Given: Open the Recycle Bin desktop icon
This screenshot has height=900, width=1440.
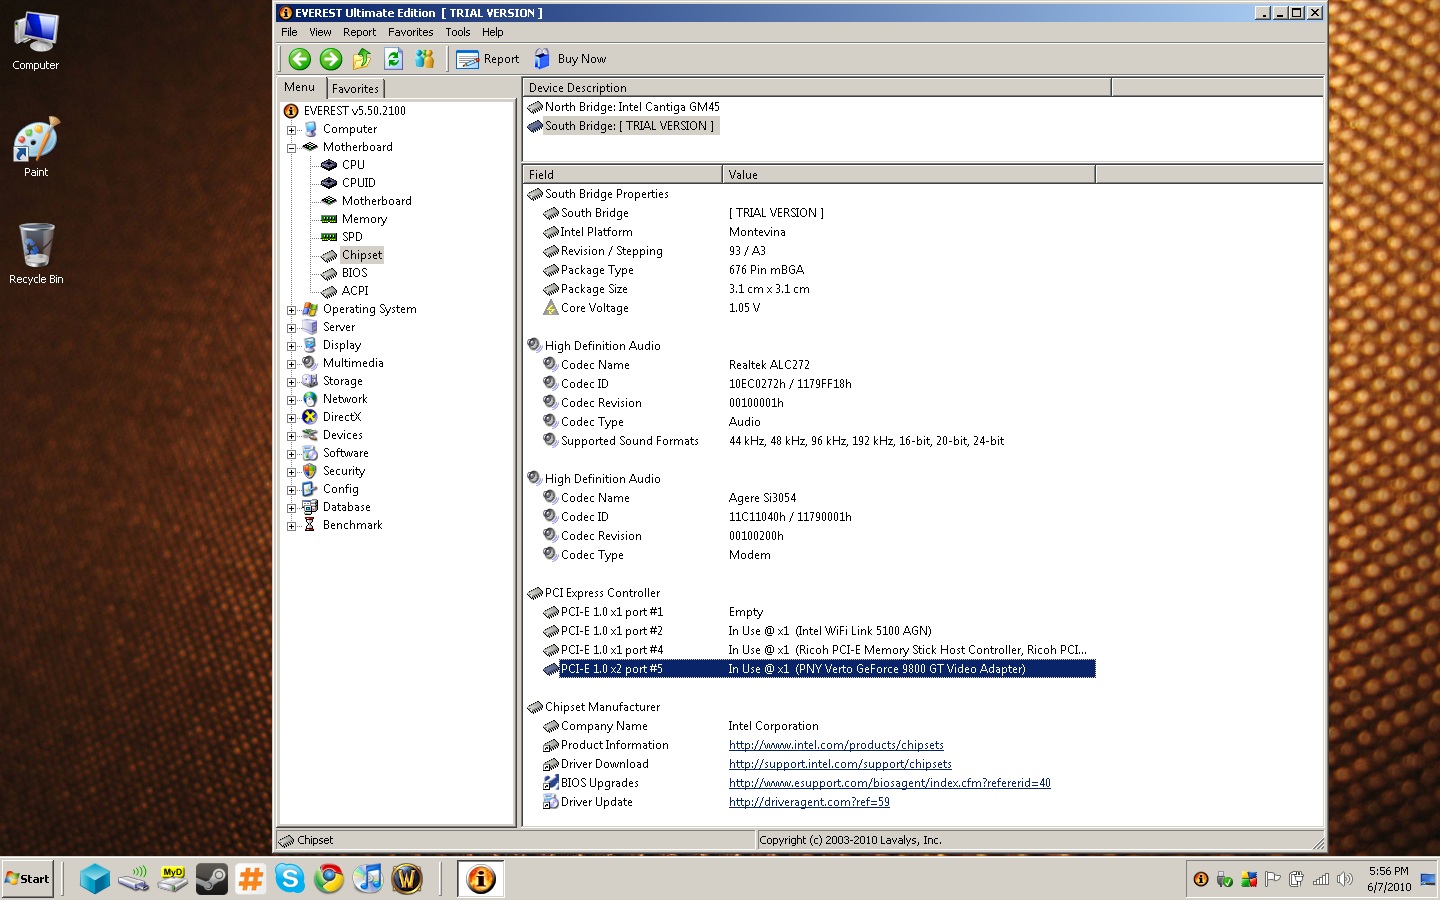Looking at the screenshot, I should click(36, 254).
